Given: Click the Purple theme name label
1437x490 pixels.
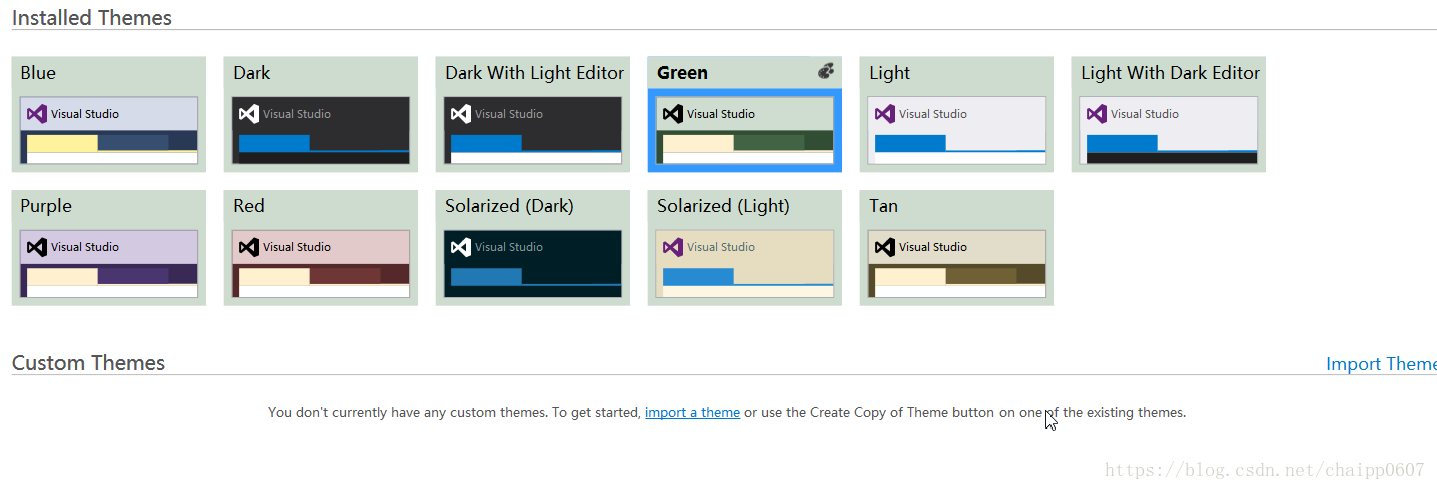Looking at the screenshot, I should click(46, 206).
